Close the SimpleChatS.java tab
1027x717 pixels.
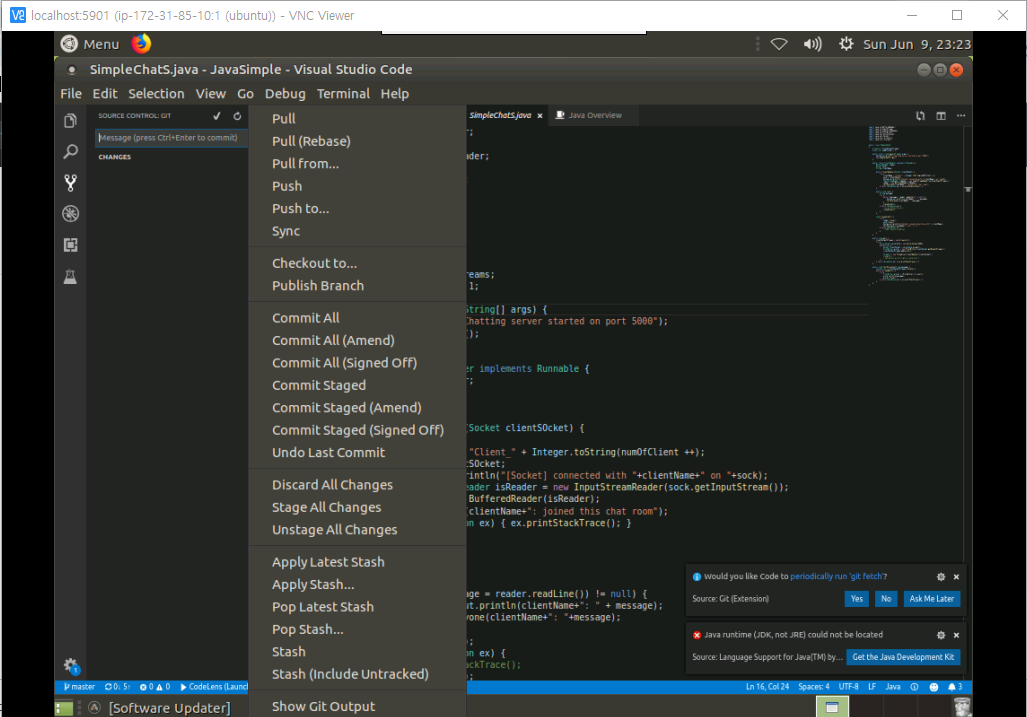pyautogui.click(x=540, y=116)
